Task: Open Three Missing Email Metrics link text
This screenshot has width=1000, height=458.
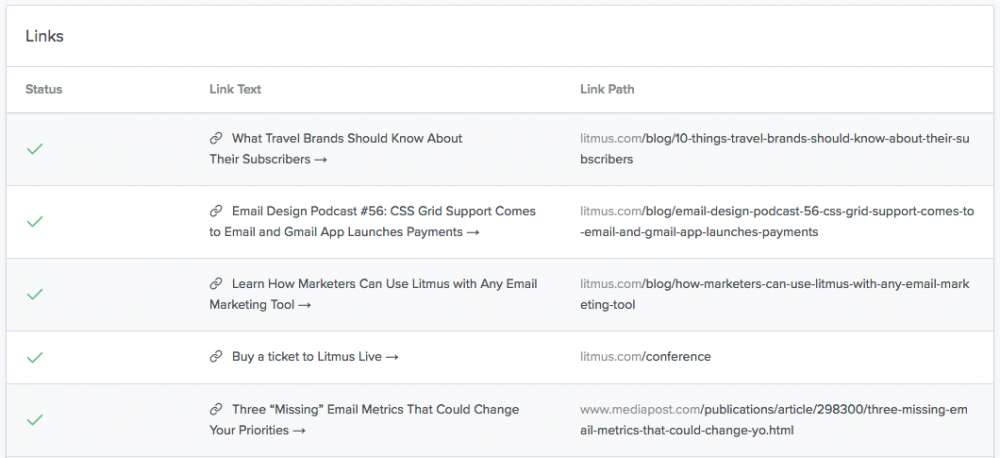Action: point(375,410)
